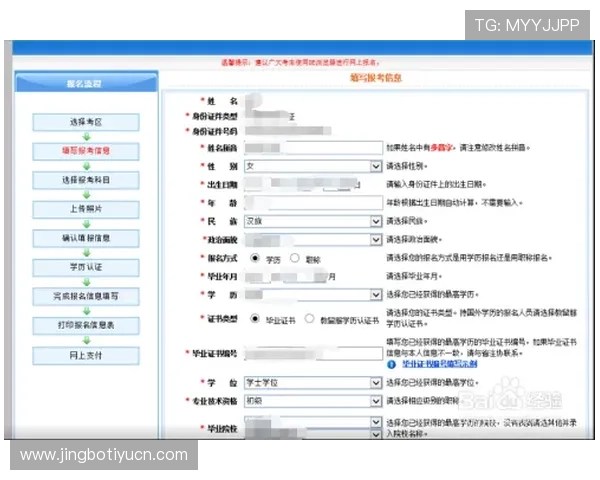
Task: Click the 网上支付 step button
Action: point(86,356)
